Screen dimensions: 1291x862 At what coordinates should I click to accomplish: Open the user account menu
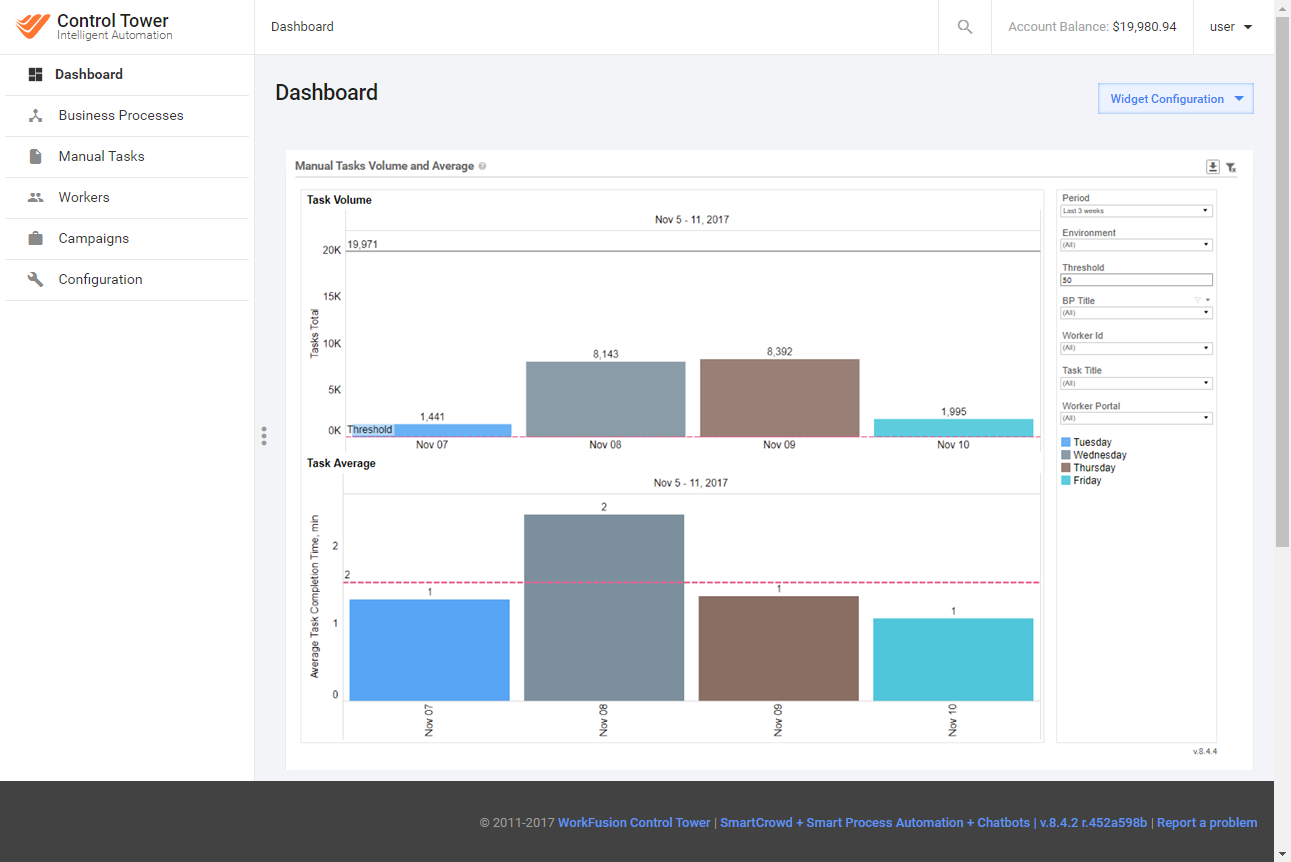(x=1231, y=27)
